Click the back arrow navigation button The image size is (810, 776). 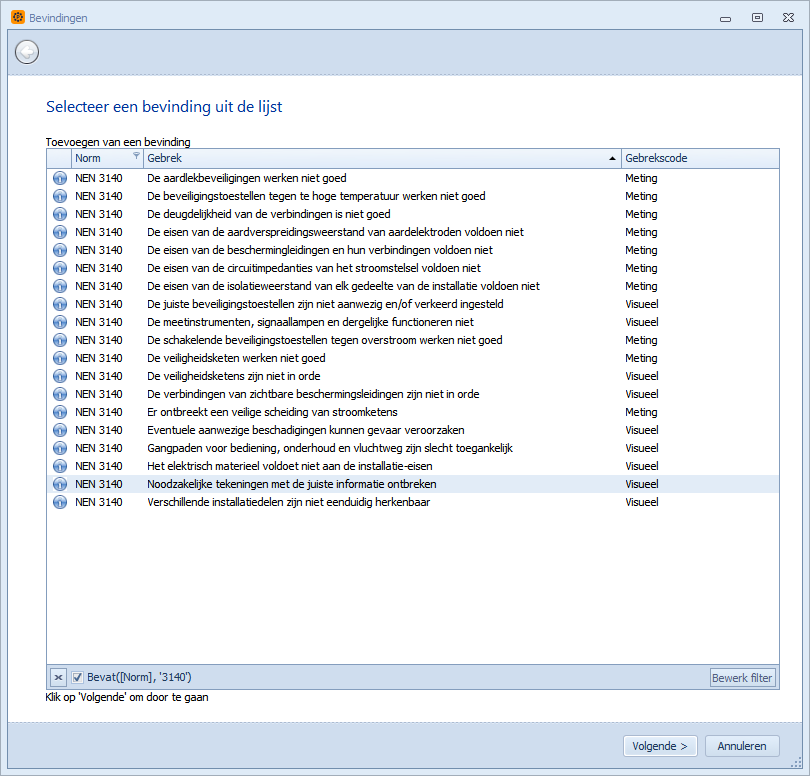pos(27,51)
